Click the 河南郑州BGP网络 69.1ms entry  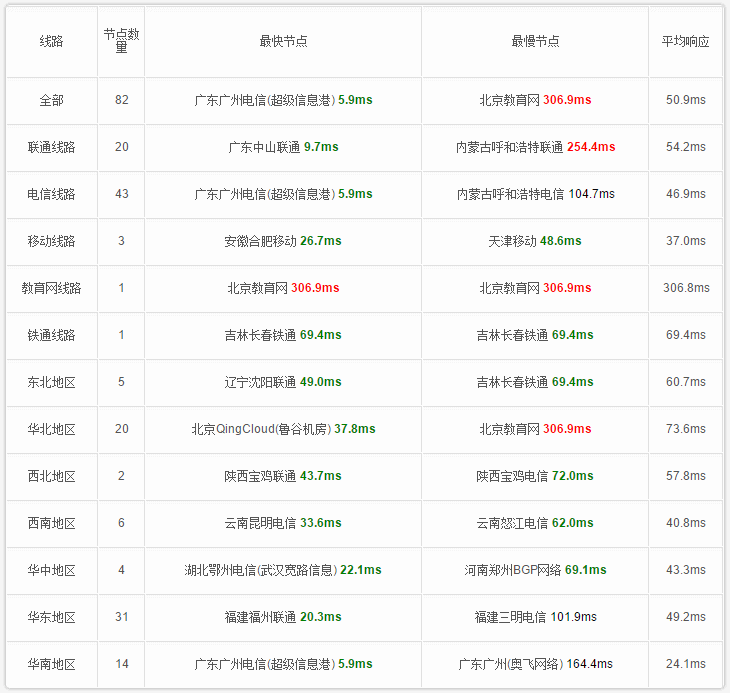click(535, 570)
